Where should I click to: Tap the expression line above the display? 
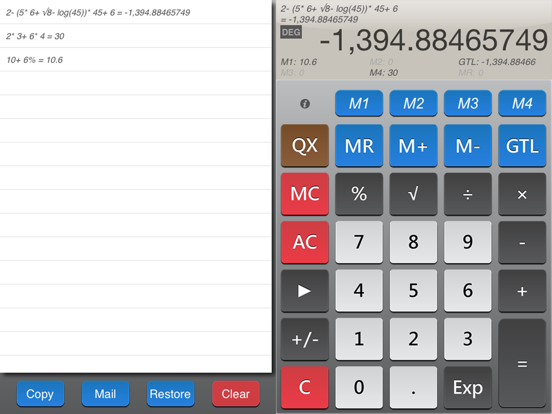339,14
